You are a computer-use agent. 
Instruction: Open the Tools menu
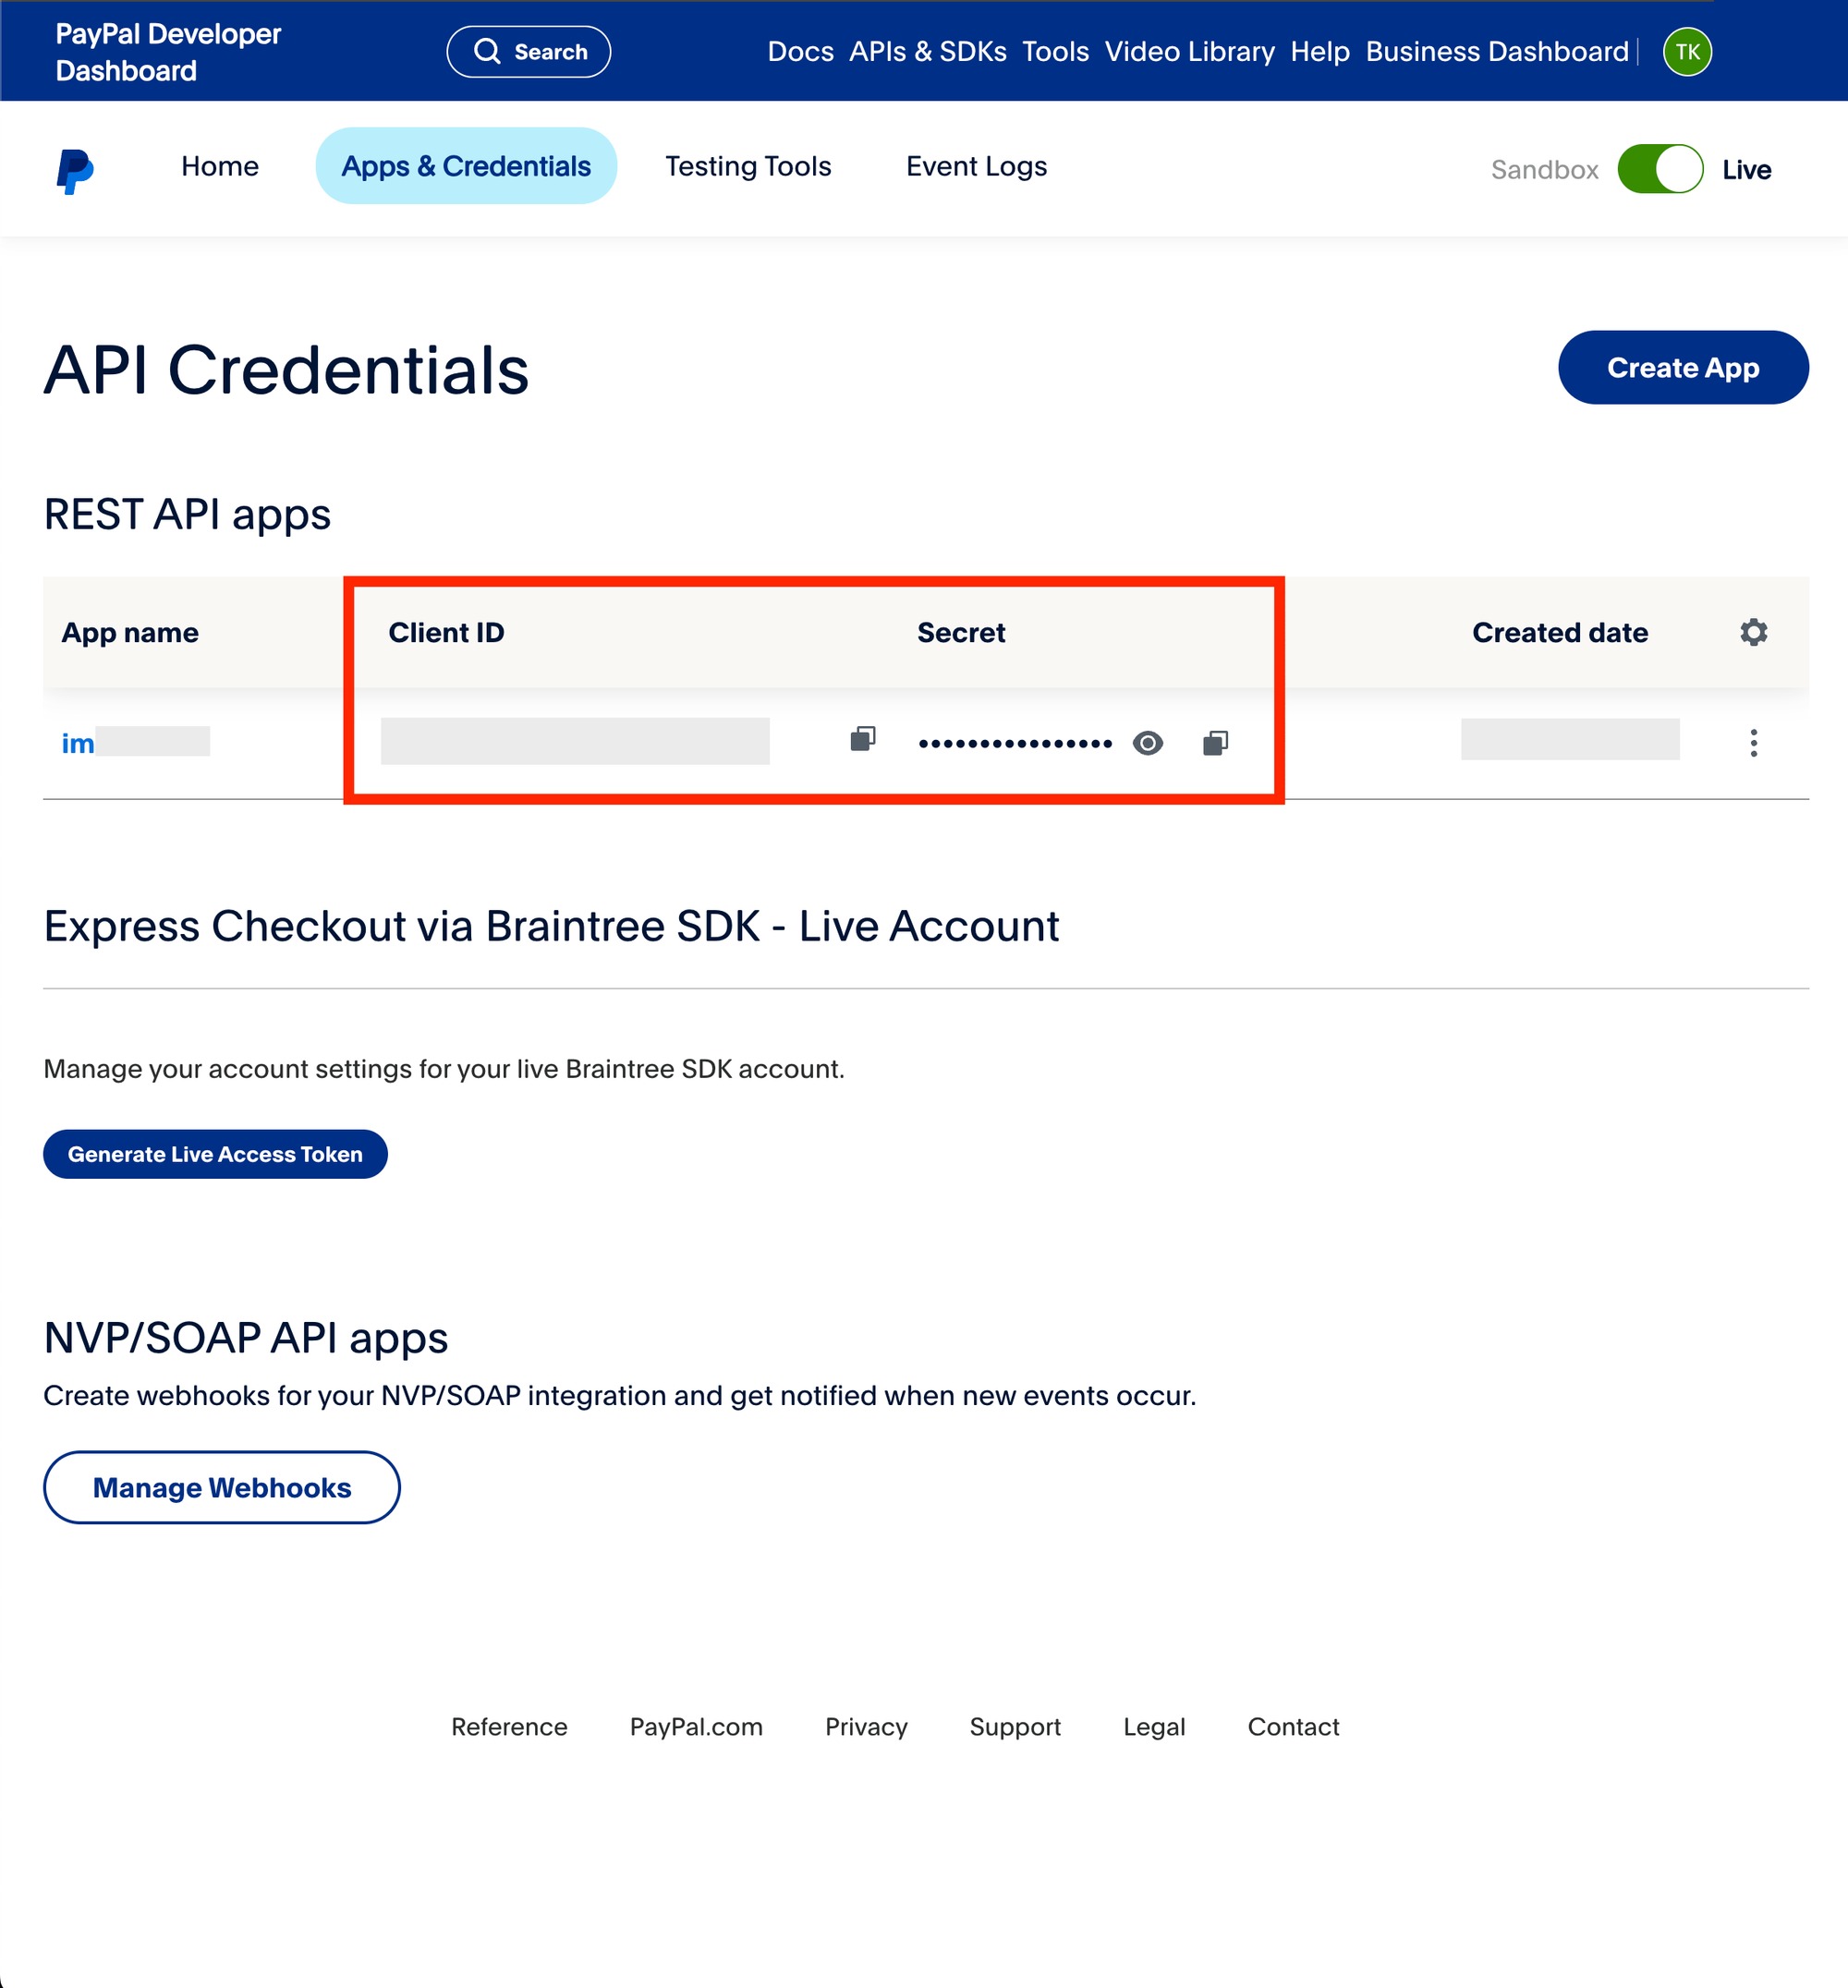(1055, 52)
